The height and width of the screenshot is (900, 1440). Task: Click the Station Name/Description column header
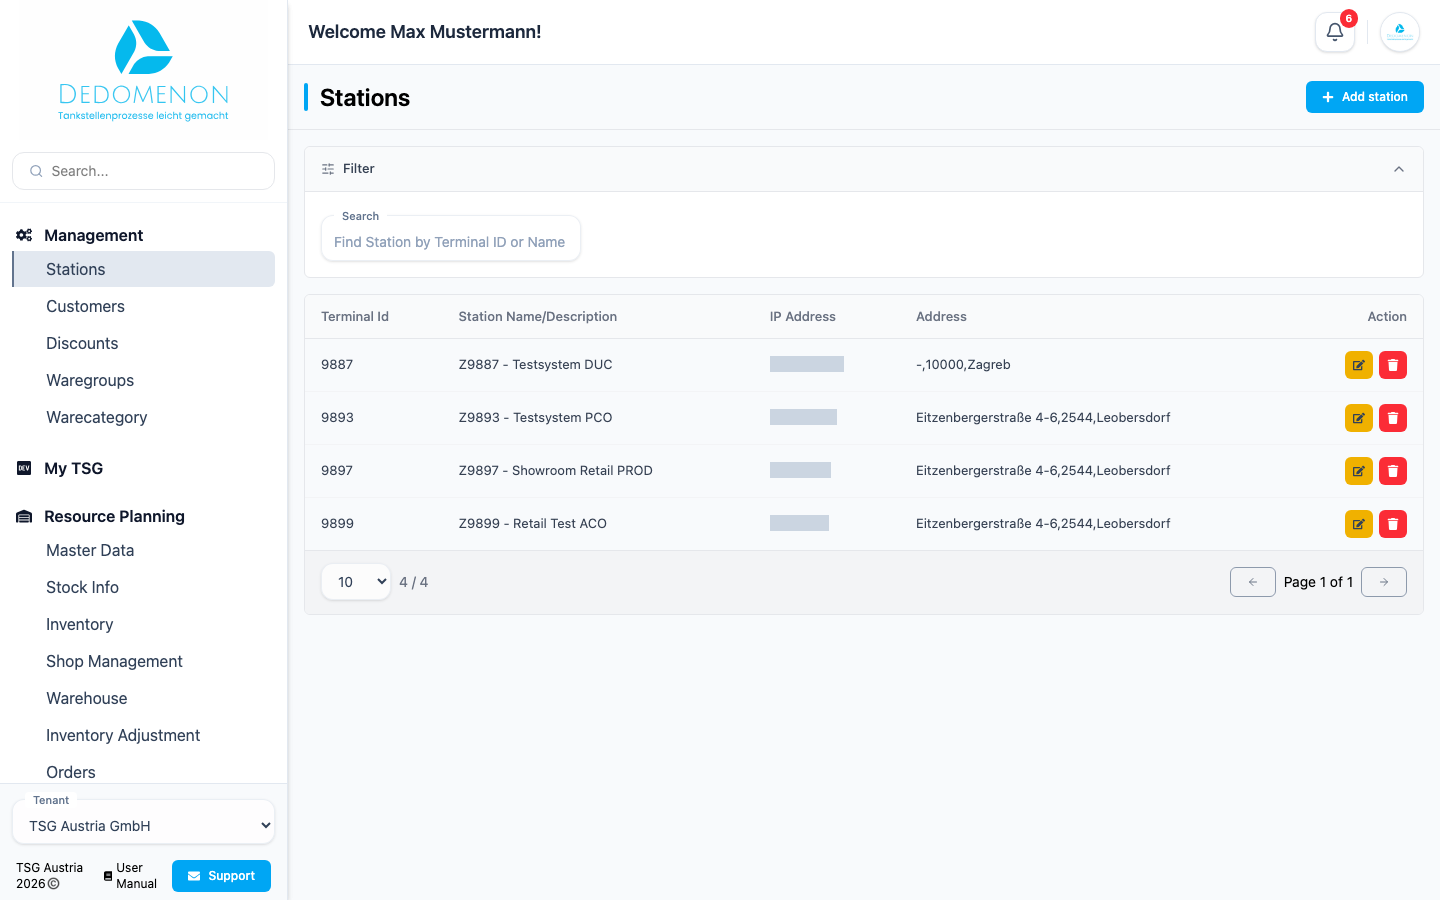(538, 317)
